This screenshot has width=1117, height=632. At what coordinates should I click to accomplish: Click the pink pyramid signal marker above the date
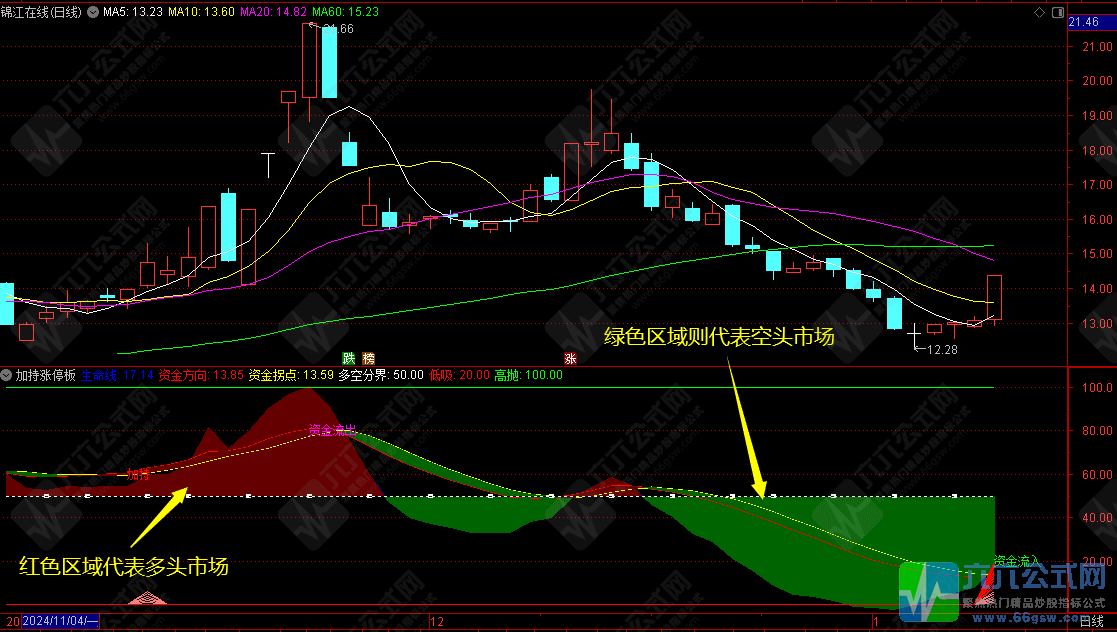(148, 598)
